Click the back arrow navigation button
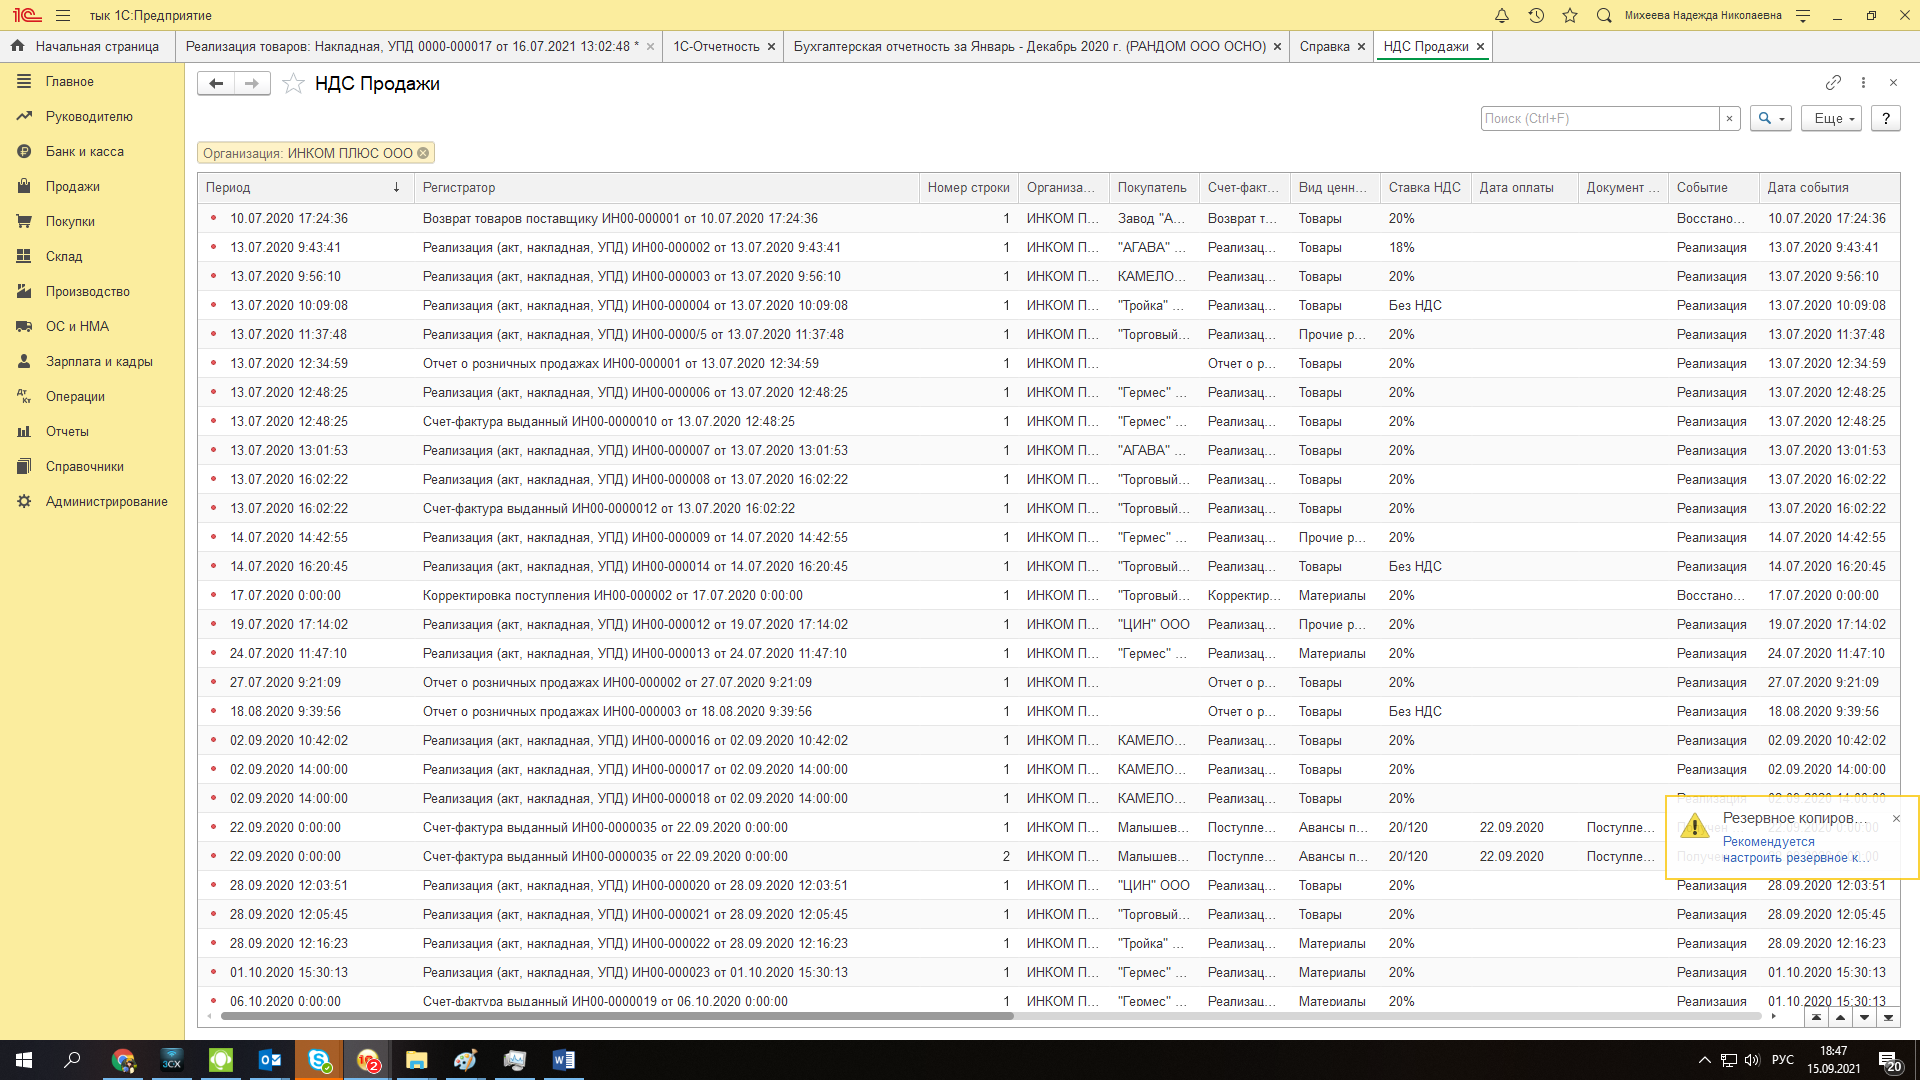Viewport: 1920px width, 1080px height. pos(216,84)
